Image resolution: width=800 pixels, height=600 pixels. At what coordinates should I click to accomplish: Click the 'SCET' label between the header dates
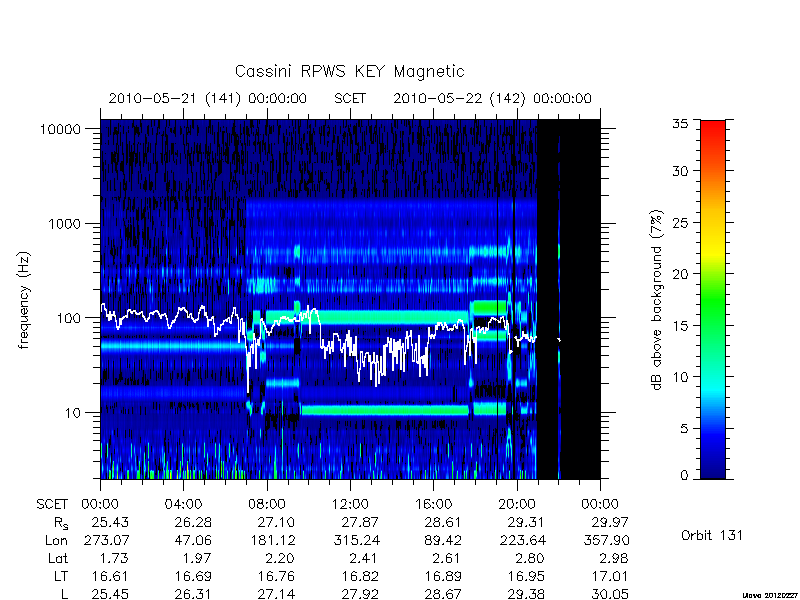pos(350,98)
